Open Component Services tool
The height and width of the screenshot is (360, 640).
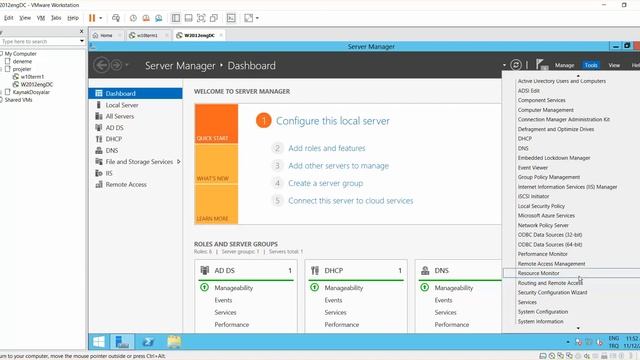tap(542, 100)
